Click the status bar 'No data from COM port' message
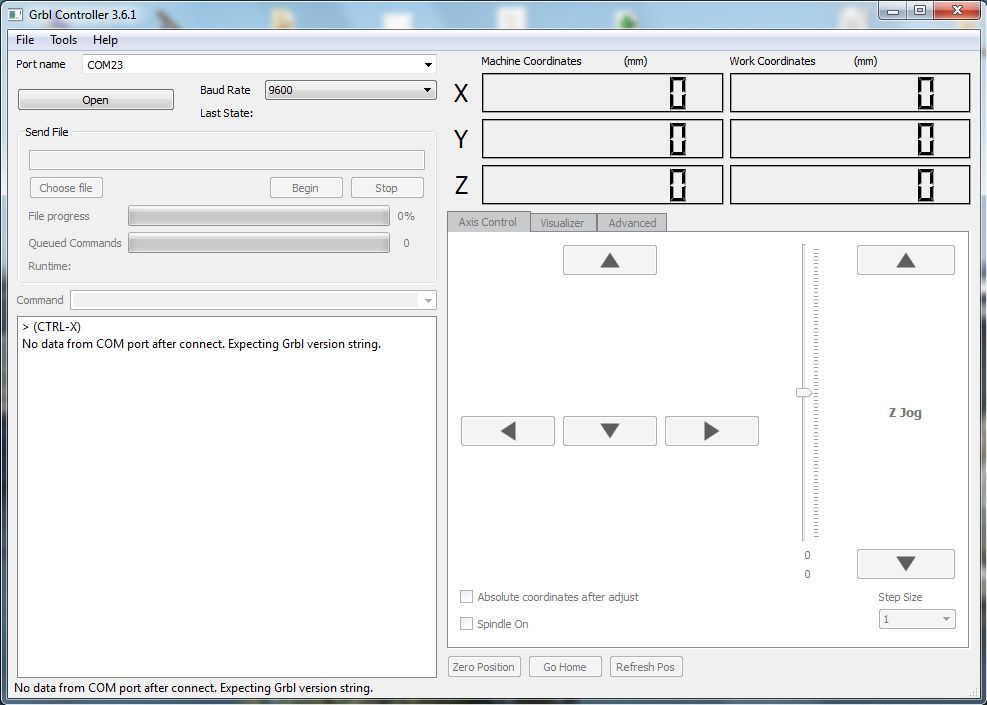This screenshot has height=705, width=987. tap(193, 688)
